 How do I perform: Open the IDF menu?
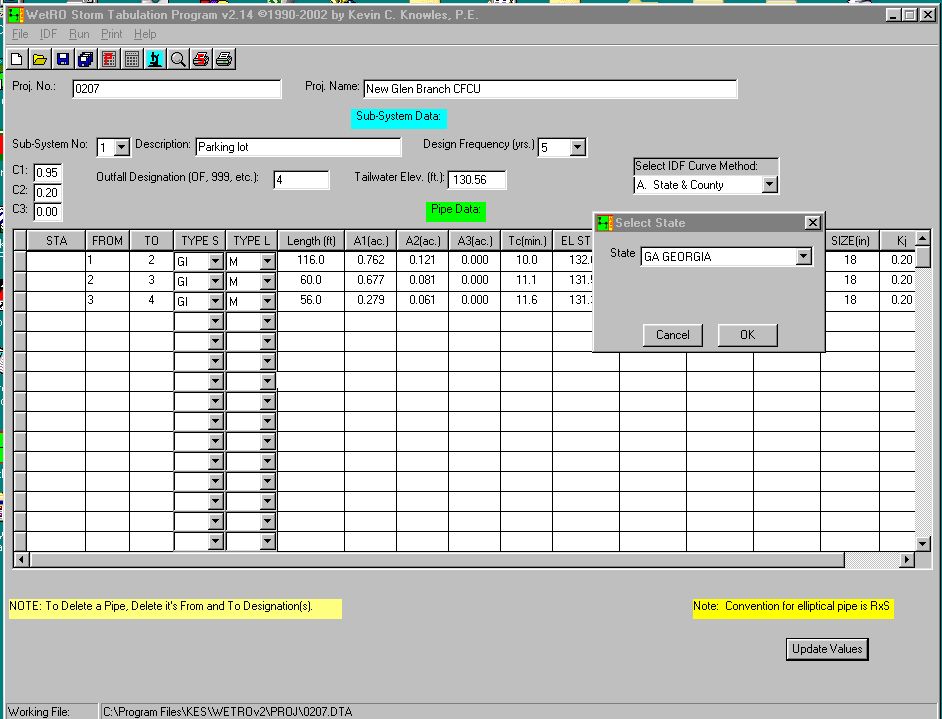pyautogui.click(x=48, y=34)
